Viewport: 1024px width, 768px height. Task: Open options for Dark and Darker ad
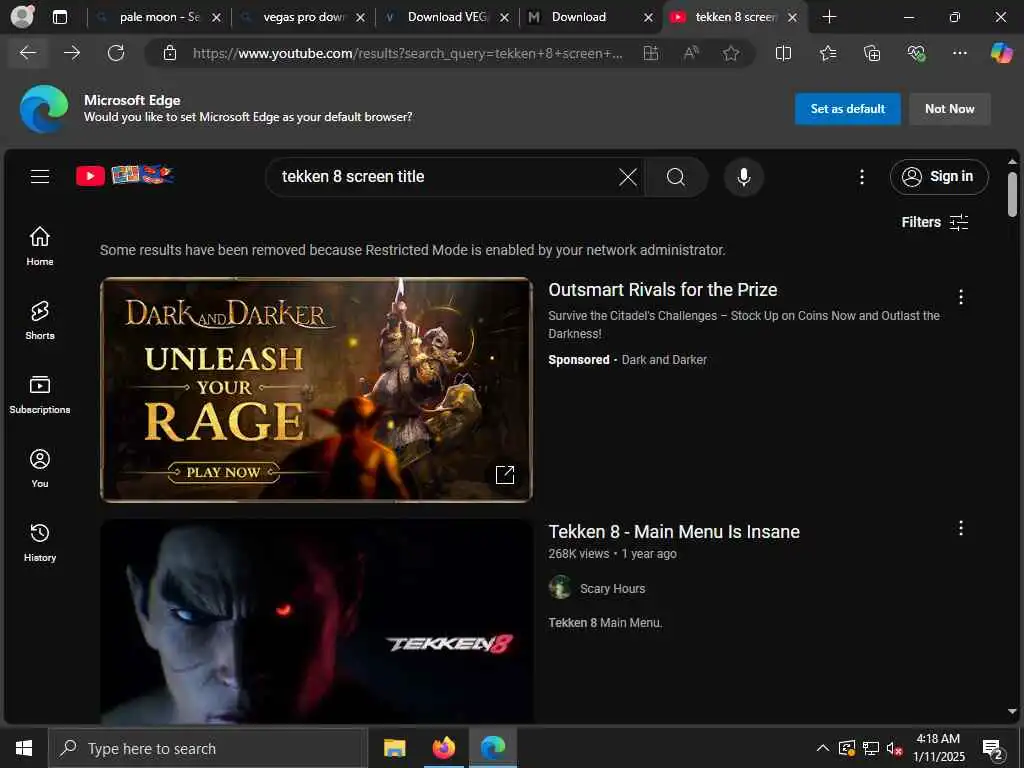961,297
